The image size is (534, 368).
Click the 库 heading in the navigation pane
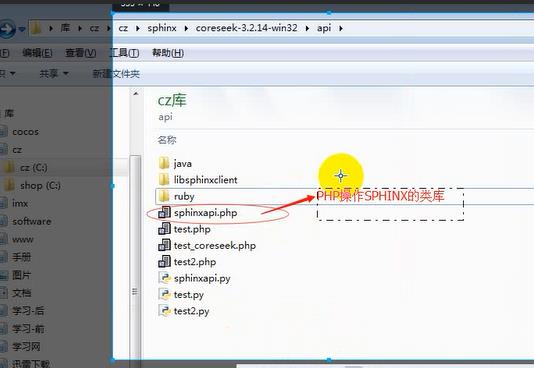click(9, 113)
